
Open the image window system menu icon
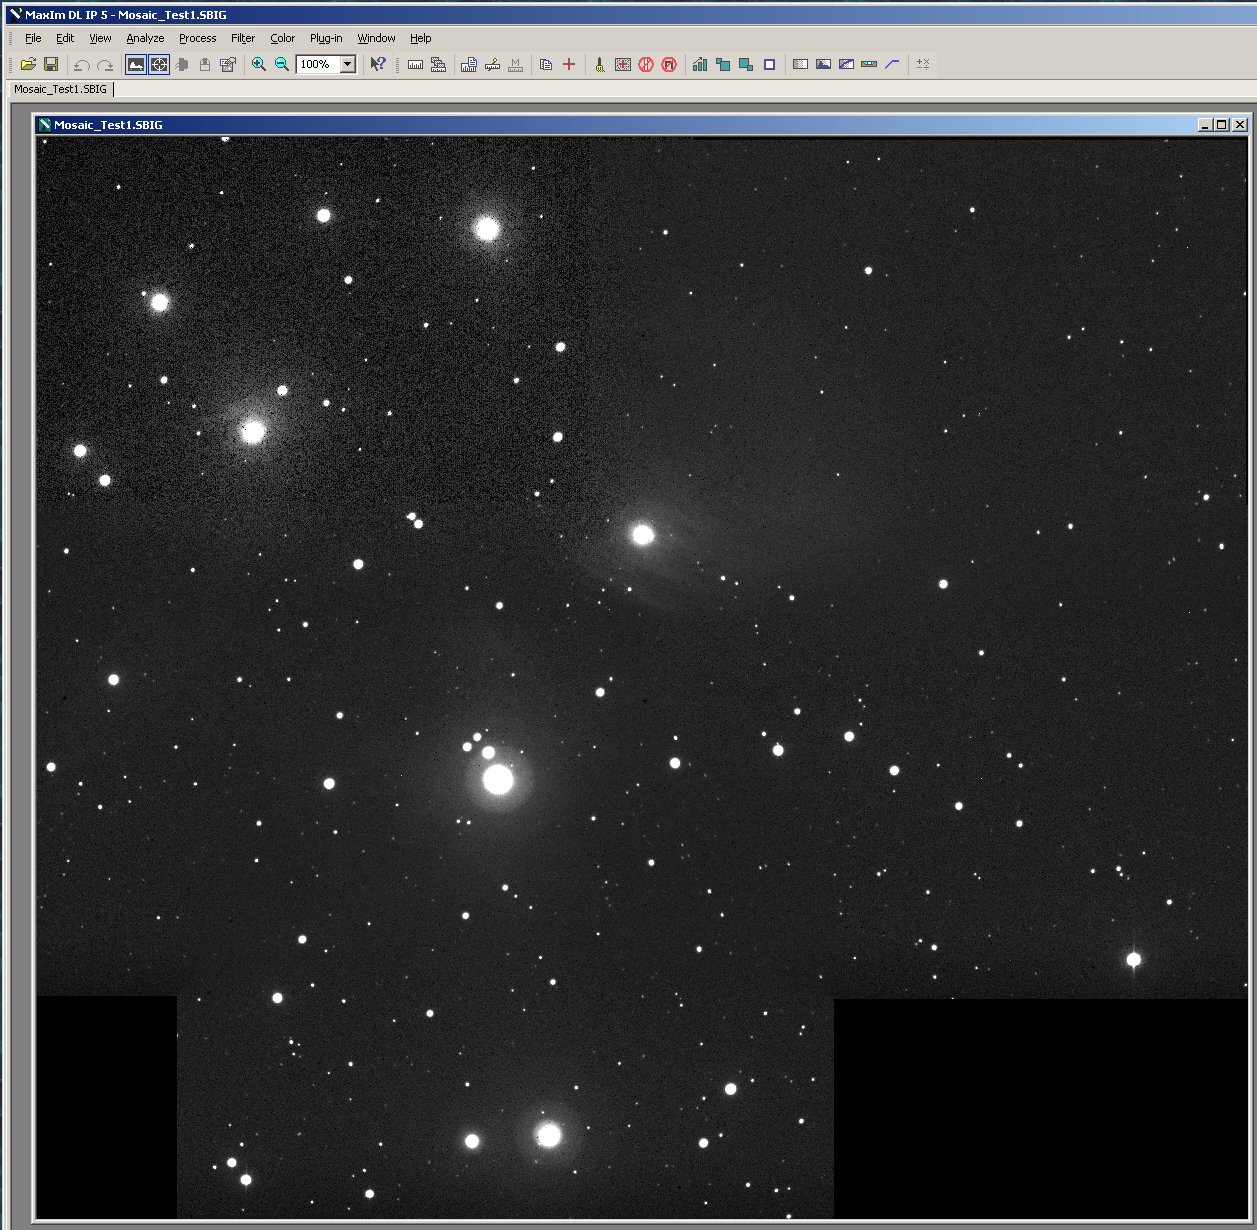pyautogui.click(x=45, y=125)
